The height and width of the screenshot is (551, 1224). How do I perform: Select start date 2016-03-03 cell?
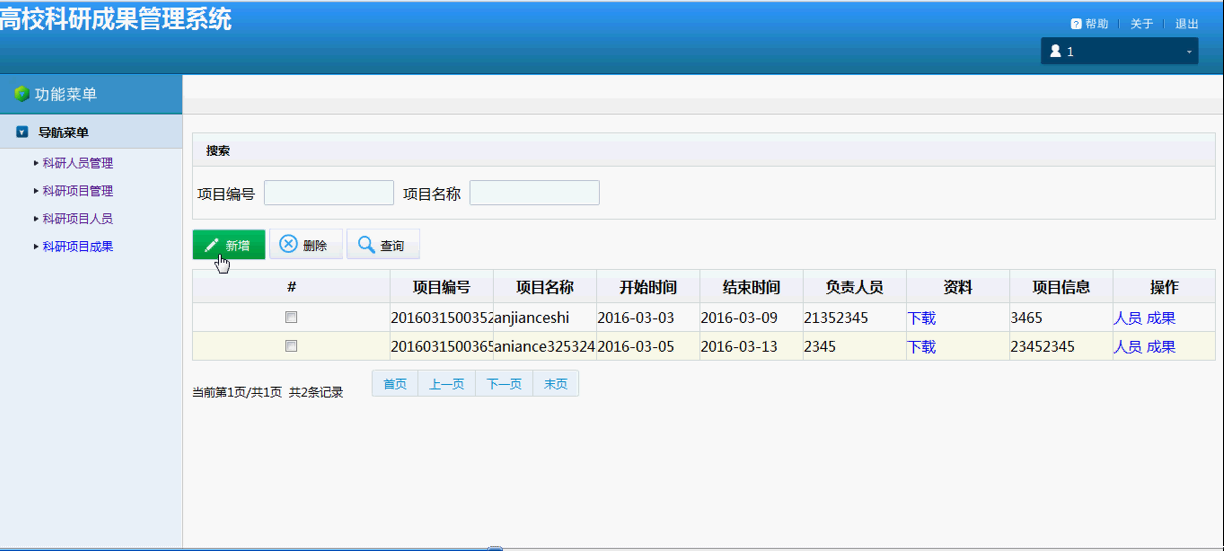pos(648,318)
